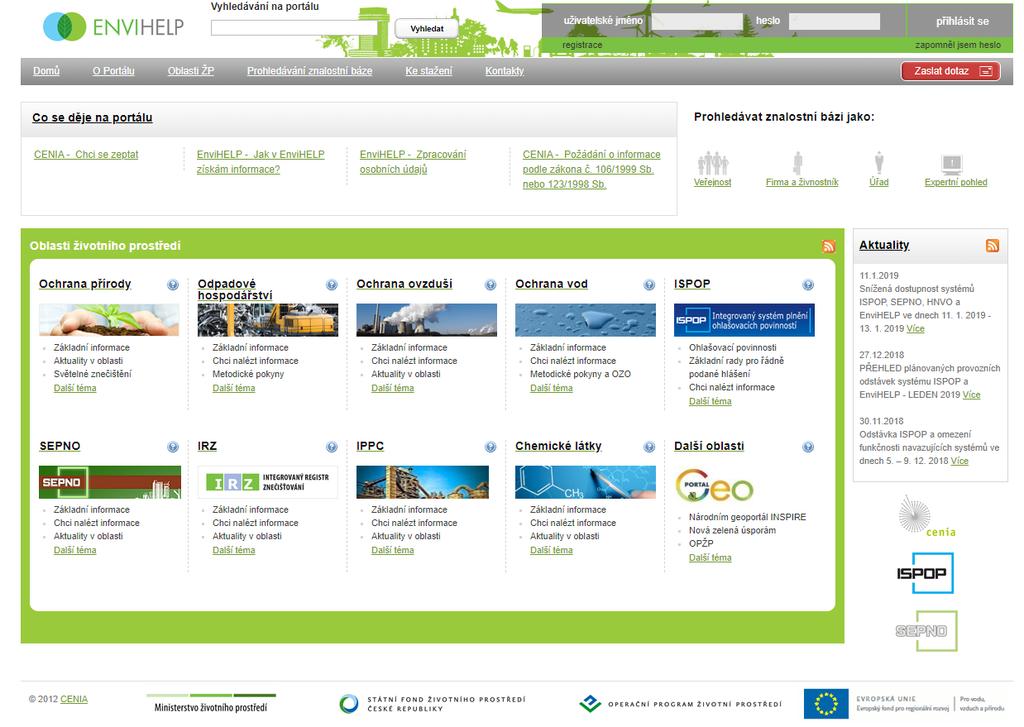Open EnviHELP - Zpracování osobních údajů link
Viewport: 1024px width, 727px height.
pyautogui.click(x=413, y=162)
